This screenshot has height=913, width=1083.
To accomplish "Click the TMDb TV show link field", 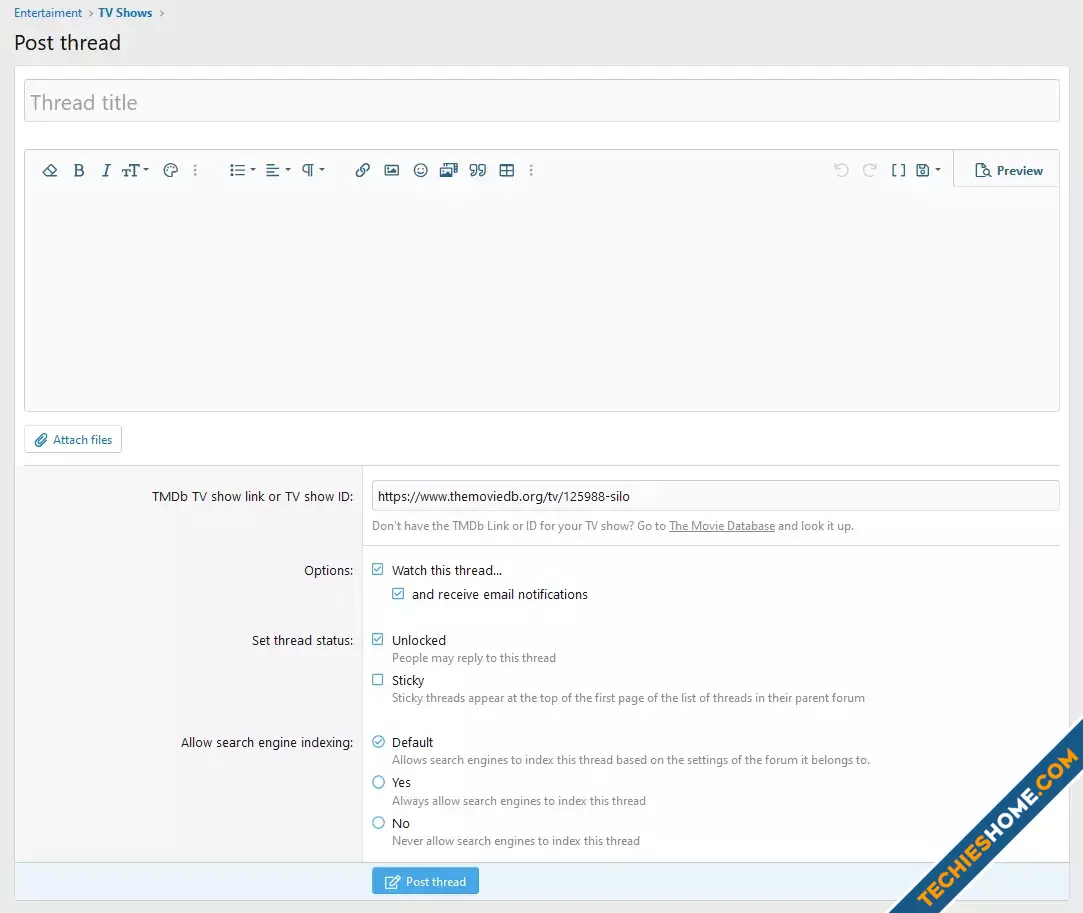I will [x=716, y=496].
